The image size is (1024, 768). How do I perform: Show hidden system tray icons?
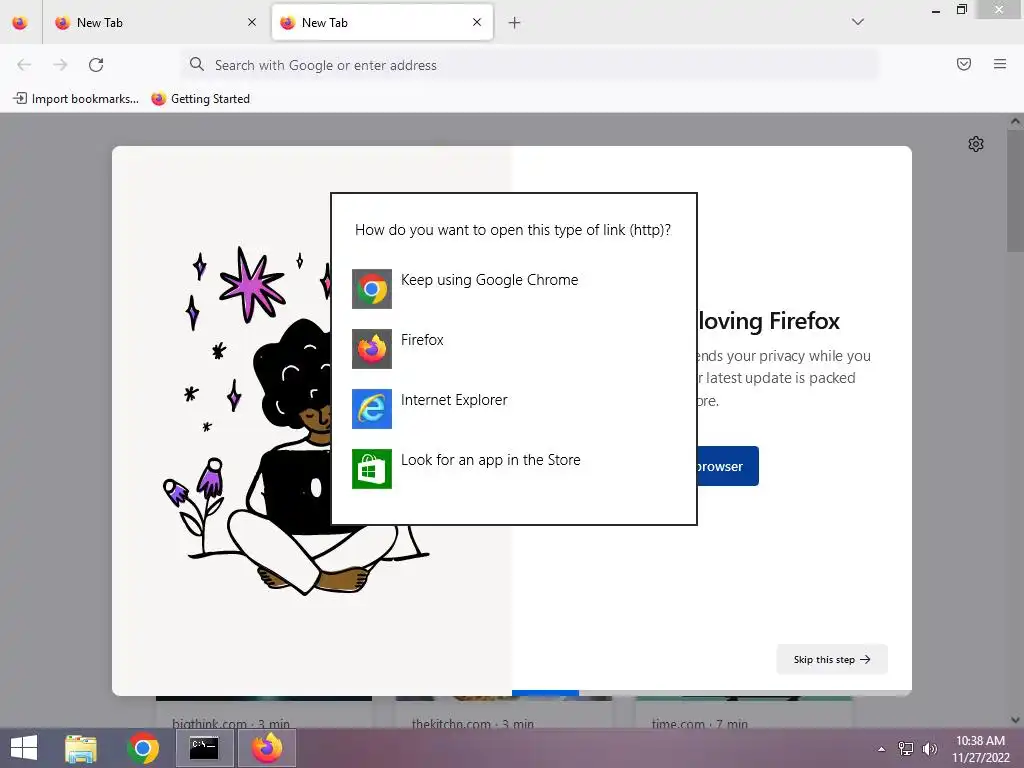click(882, 749)
